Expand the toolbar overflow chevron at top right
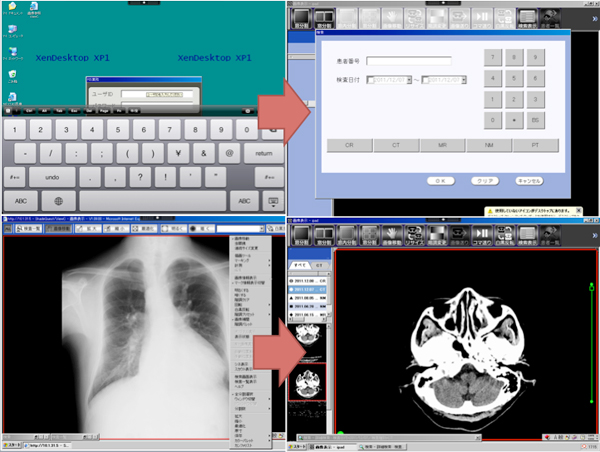The width and height of the screenshot is (600, 452). (594, 18)
